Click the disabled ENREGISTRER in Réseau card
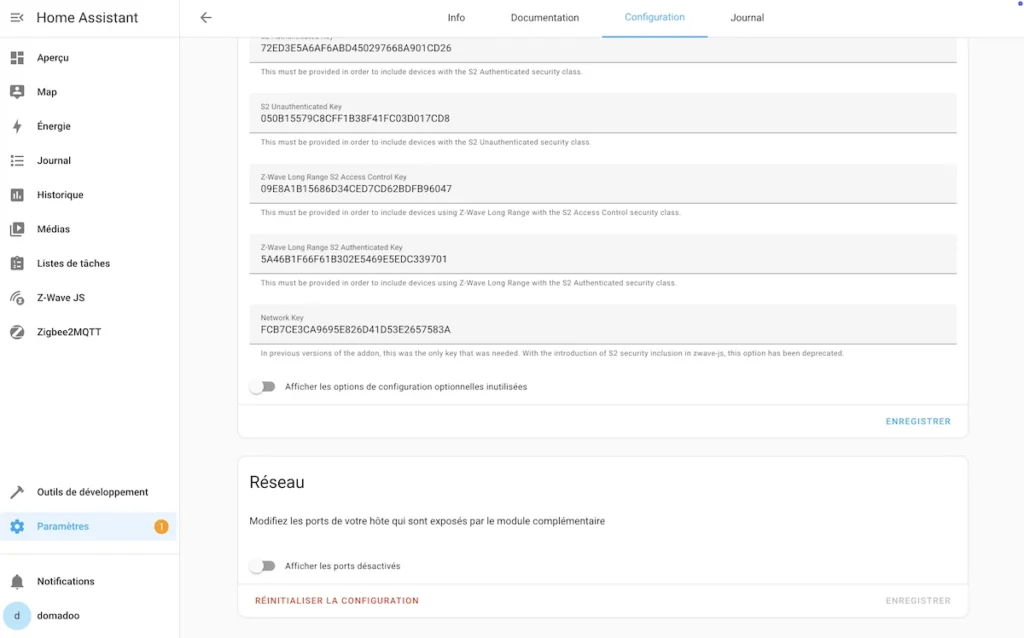The height and width of the screenshot is (638, 1024). pos(918,601)
